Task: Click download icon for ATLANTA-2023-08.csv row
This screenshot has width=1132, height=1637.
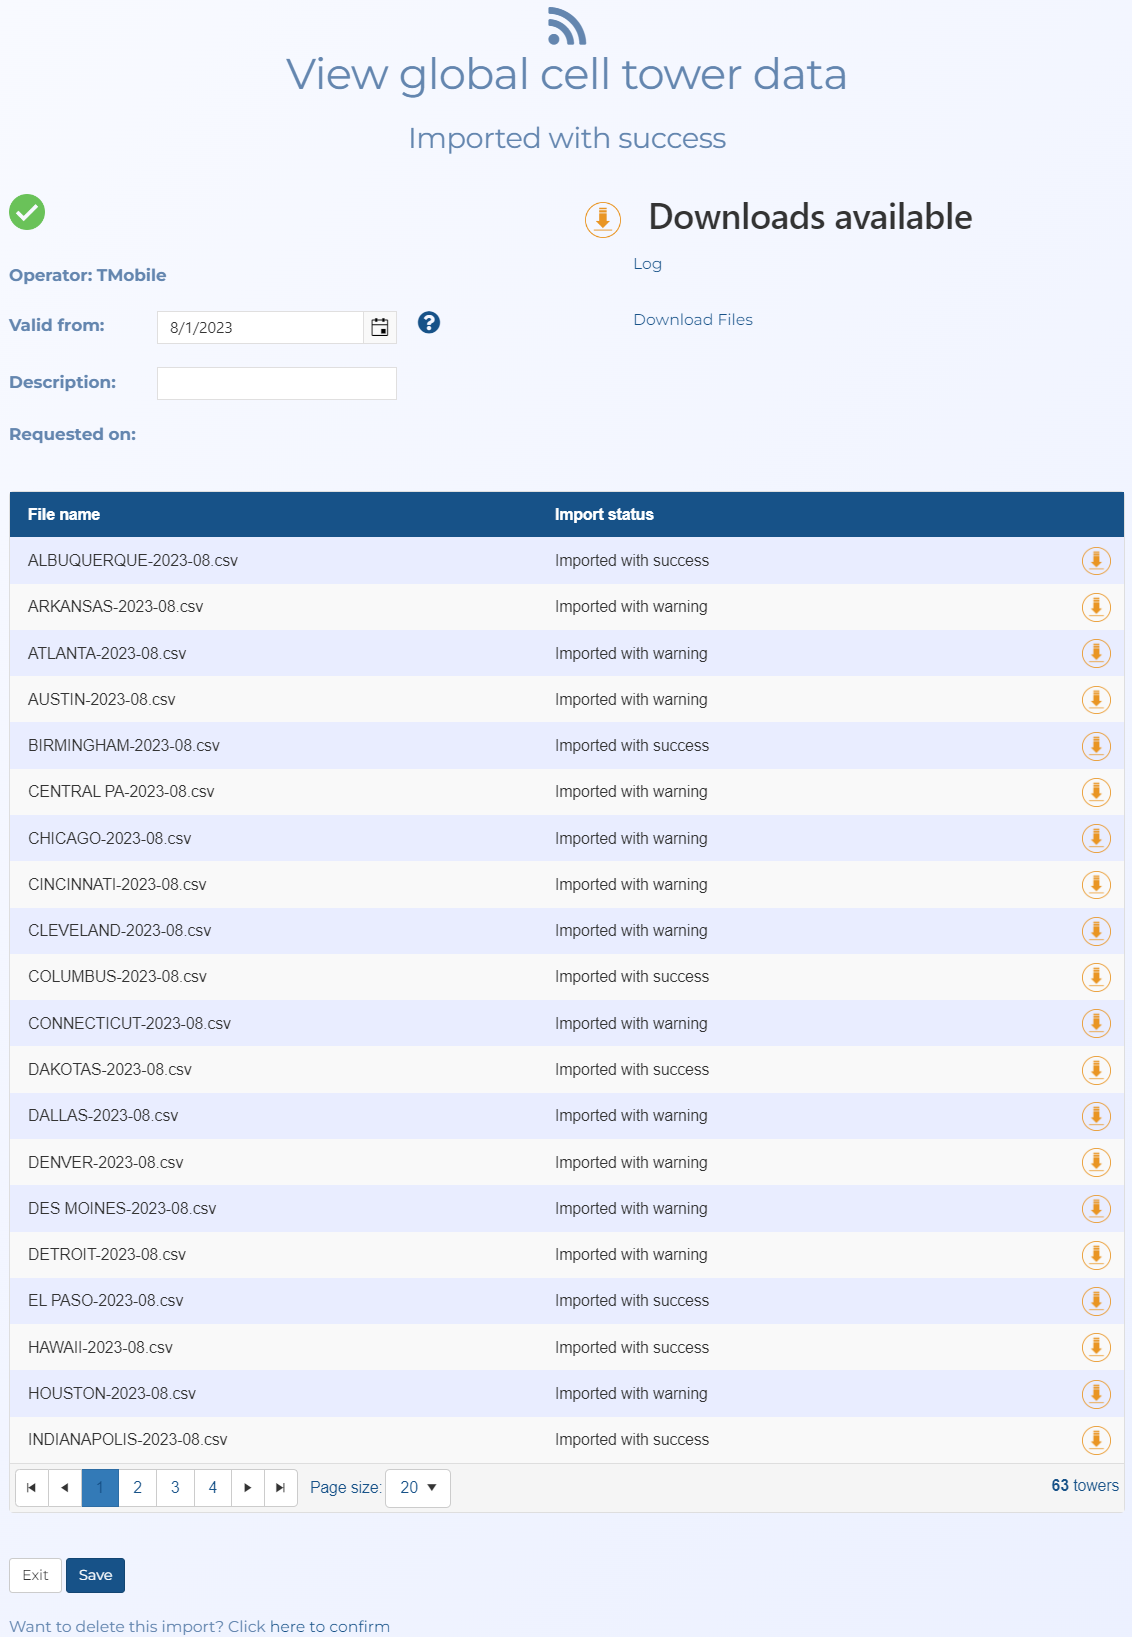Action: [x=1096, y=654]
